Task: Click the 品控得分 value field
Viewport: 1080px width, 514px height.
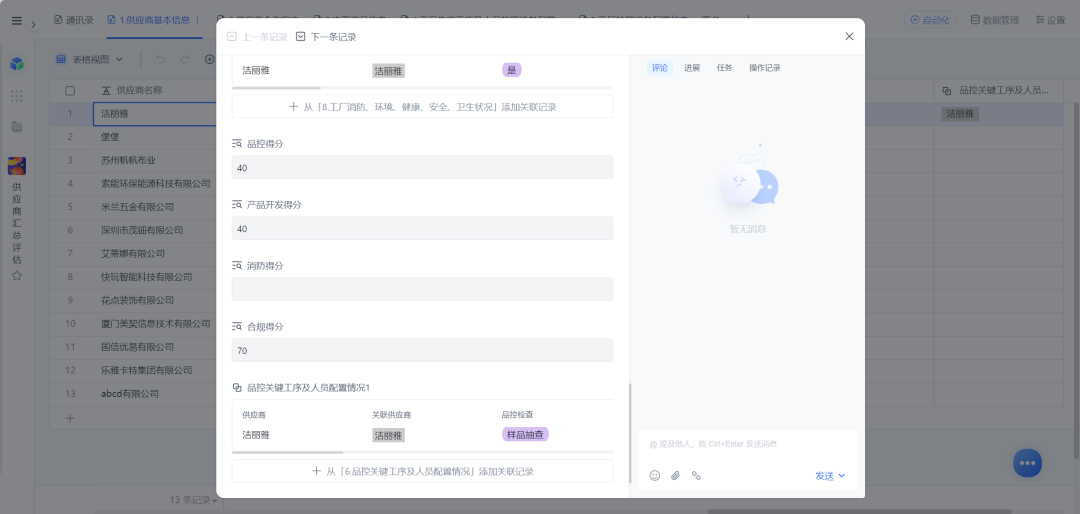Action: click(422, 167)
